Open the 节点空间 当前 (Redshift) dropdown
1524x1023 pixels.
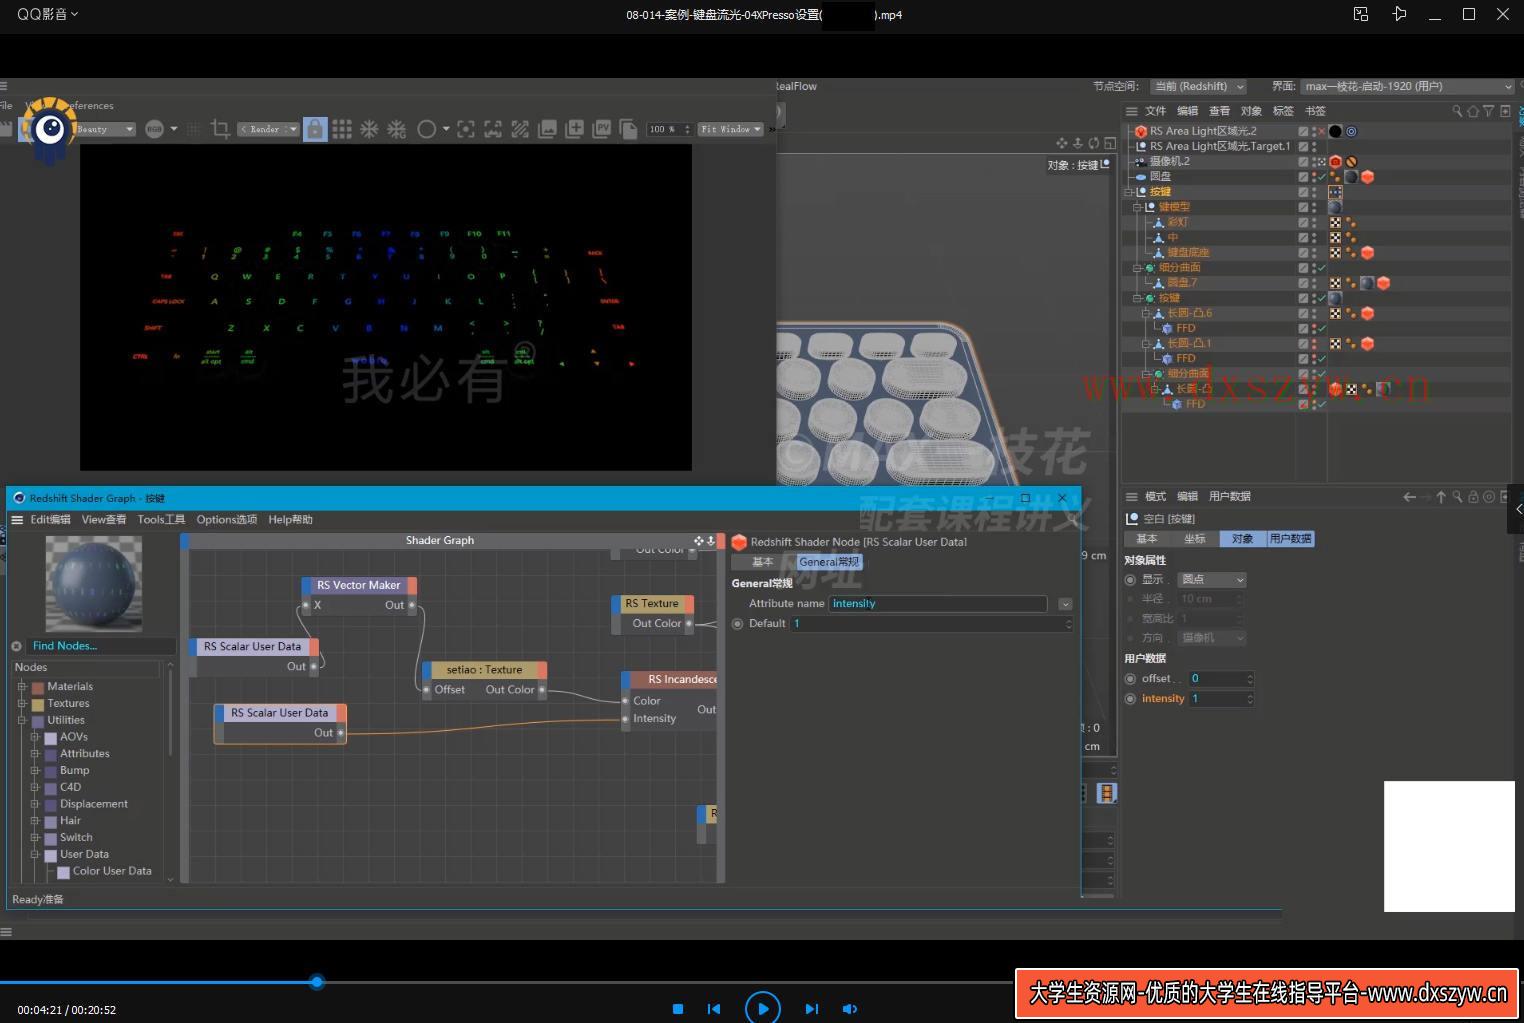(x=1198, y=87)
